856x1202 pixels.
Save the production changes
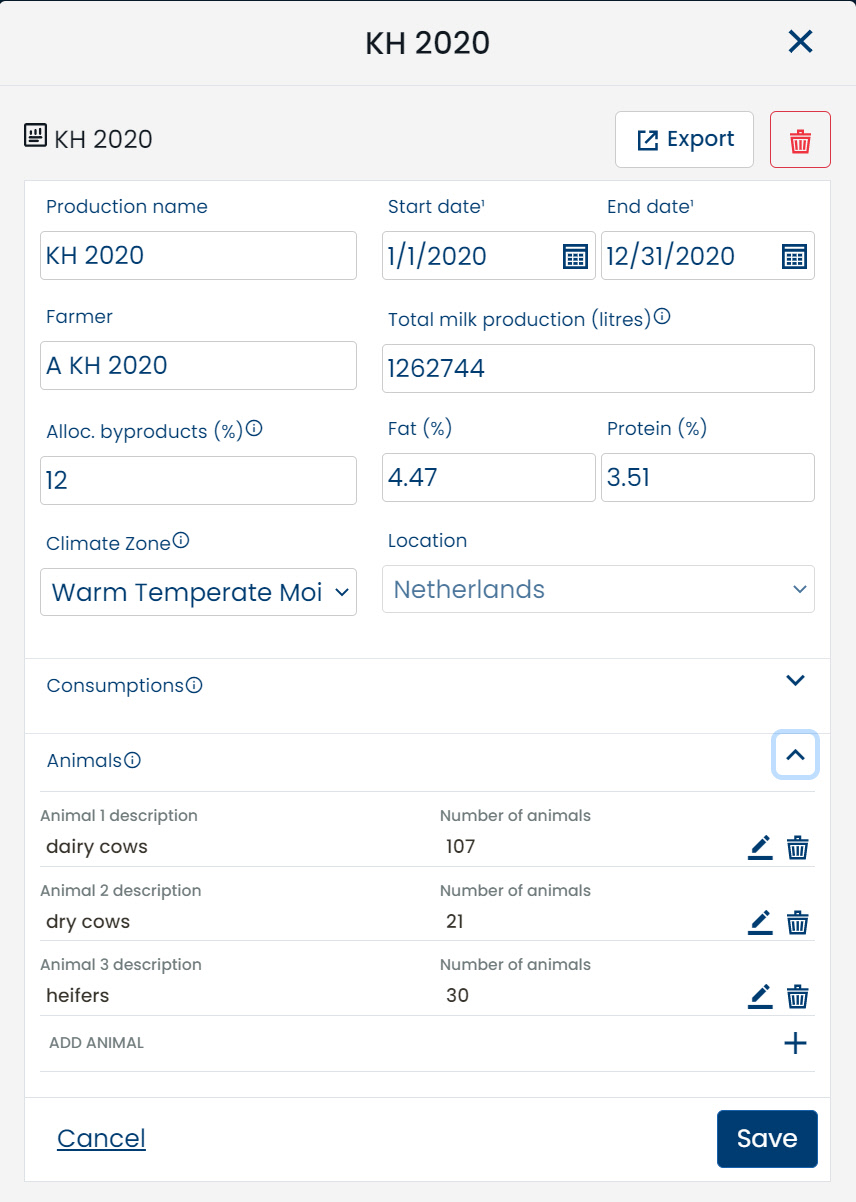pos(767,1138)
